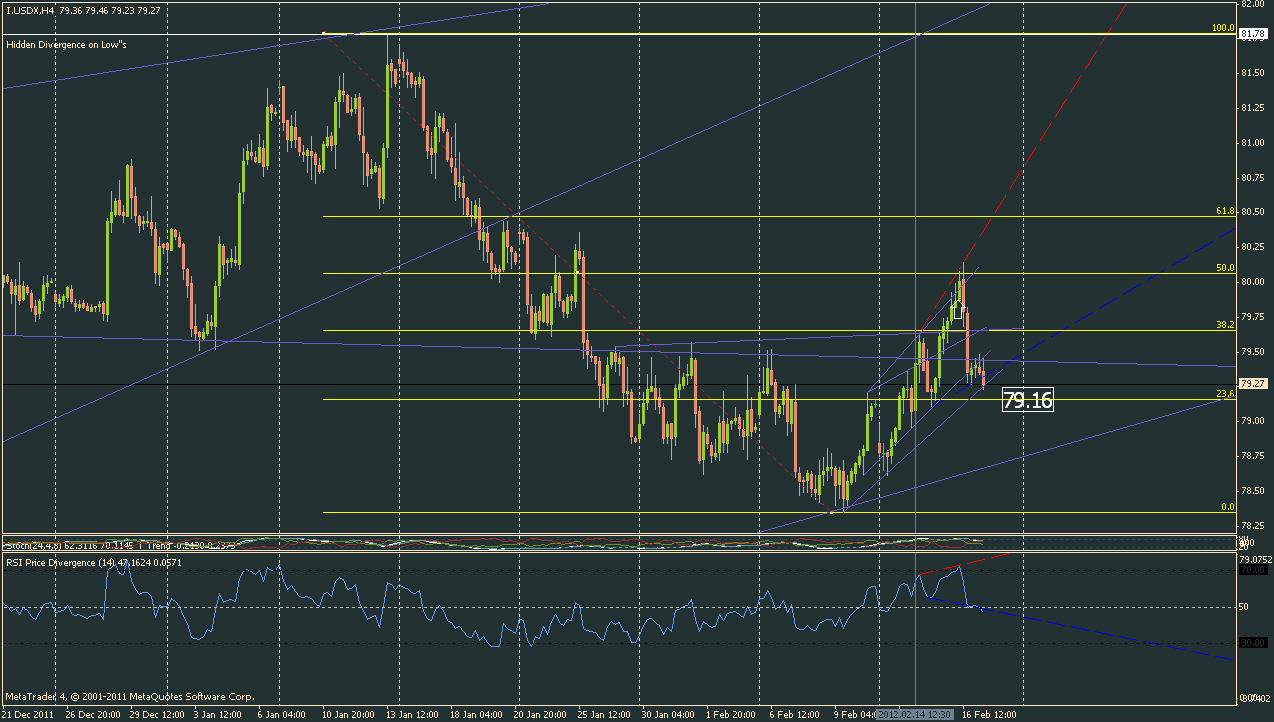The image size is (1274, 722).
Task: Click the highlighted 2012.02.14 12:30 time marker
Action: [x=915, y=715]
